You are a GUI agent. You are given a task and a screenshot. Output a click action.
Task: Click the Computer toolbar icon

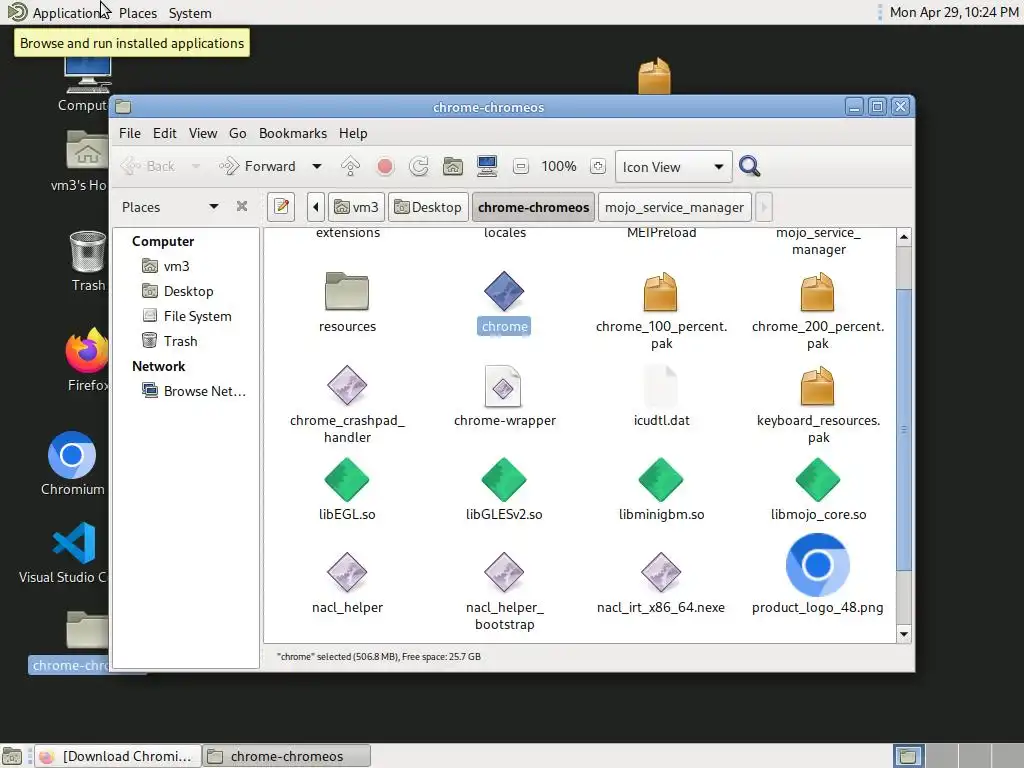(487, 167)
